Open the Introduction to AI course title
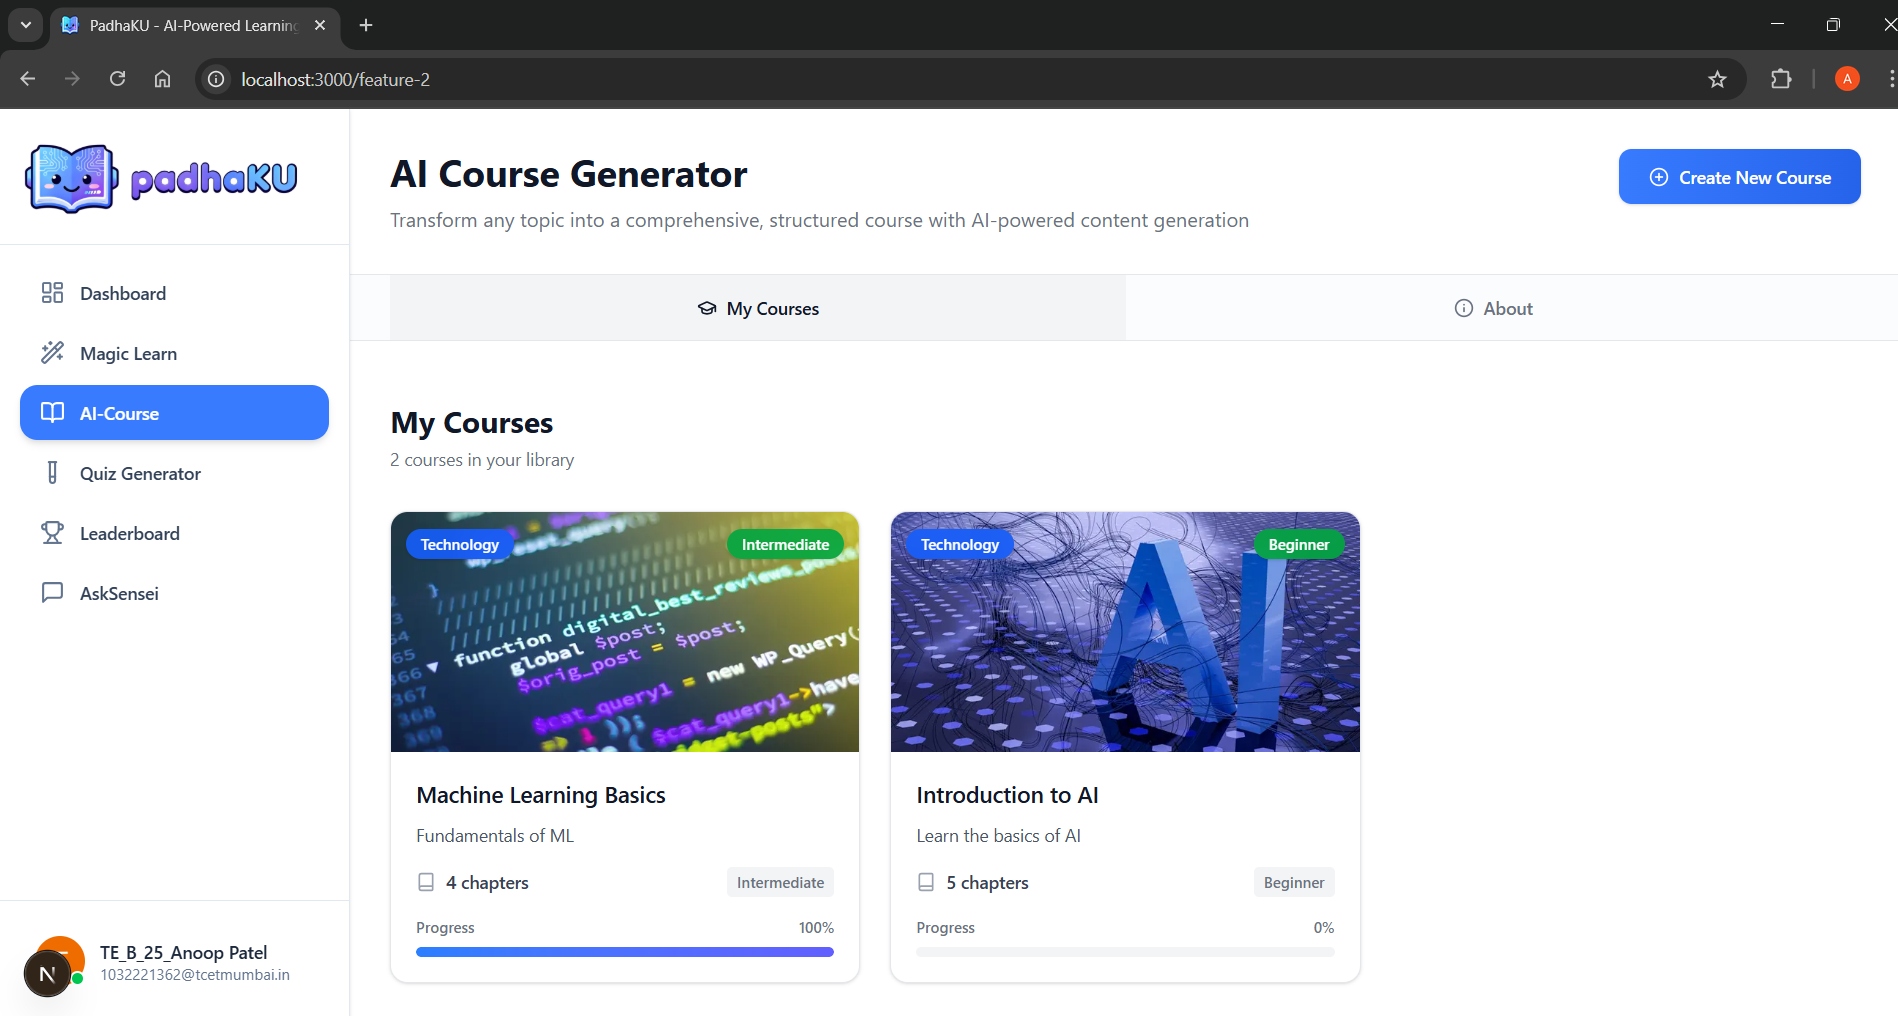The image size is (1898, 1016). pos(1007,795)
